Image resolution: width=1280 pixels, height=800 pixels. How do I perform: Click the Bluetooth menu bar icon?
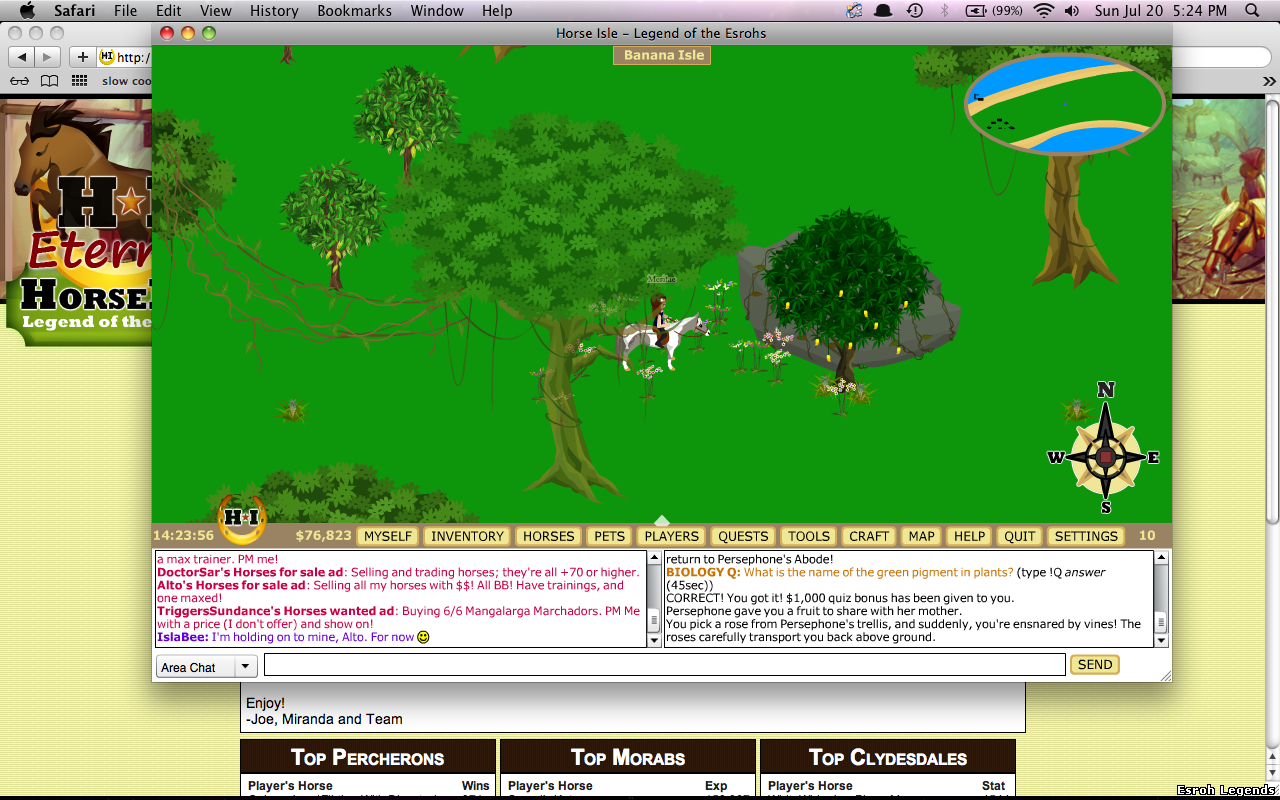(945, 11)
